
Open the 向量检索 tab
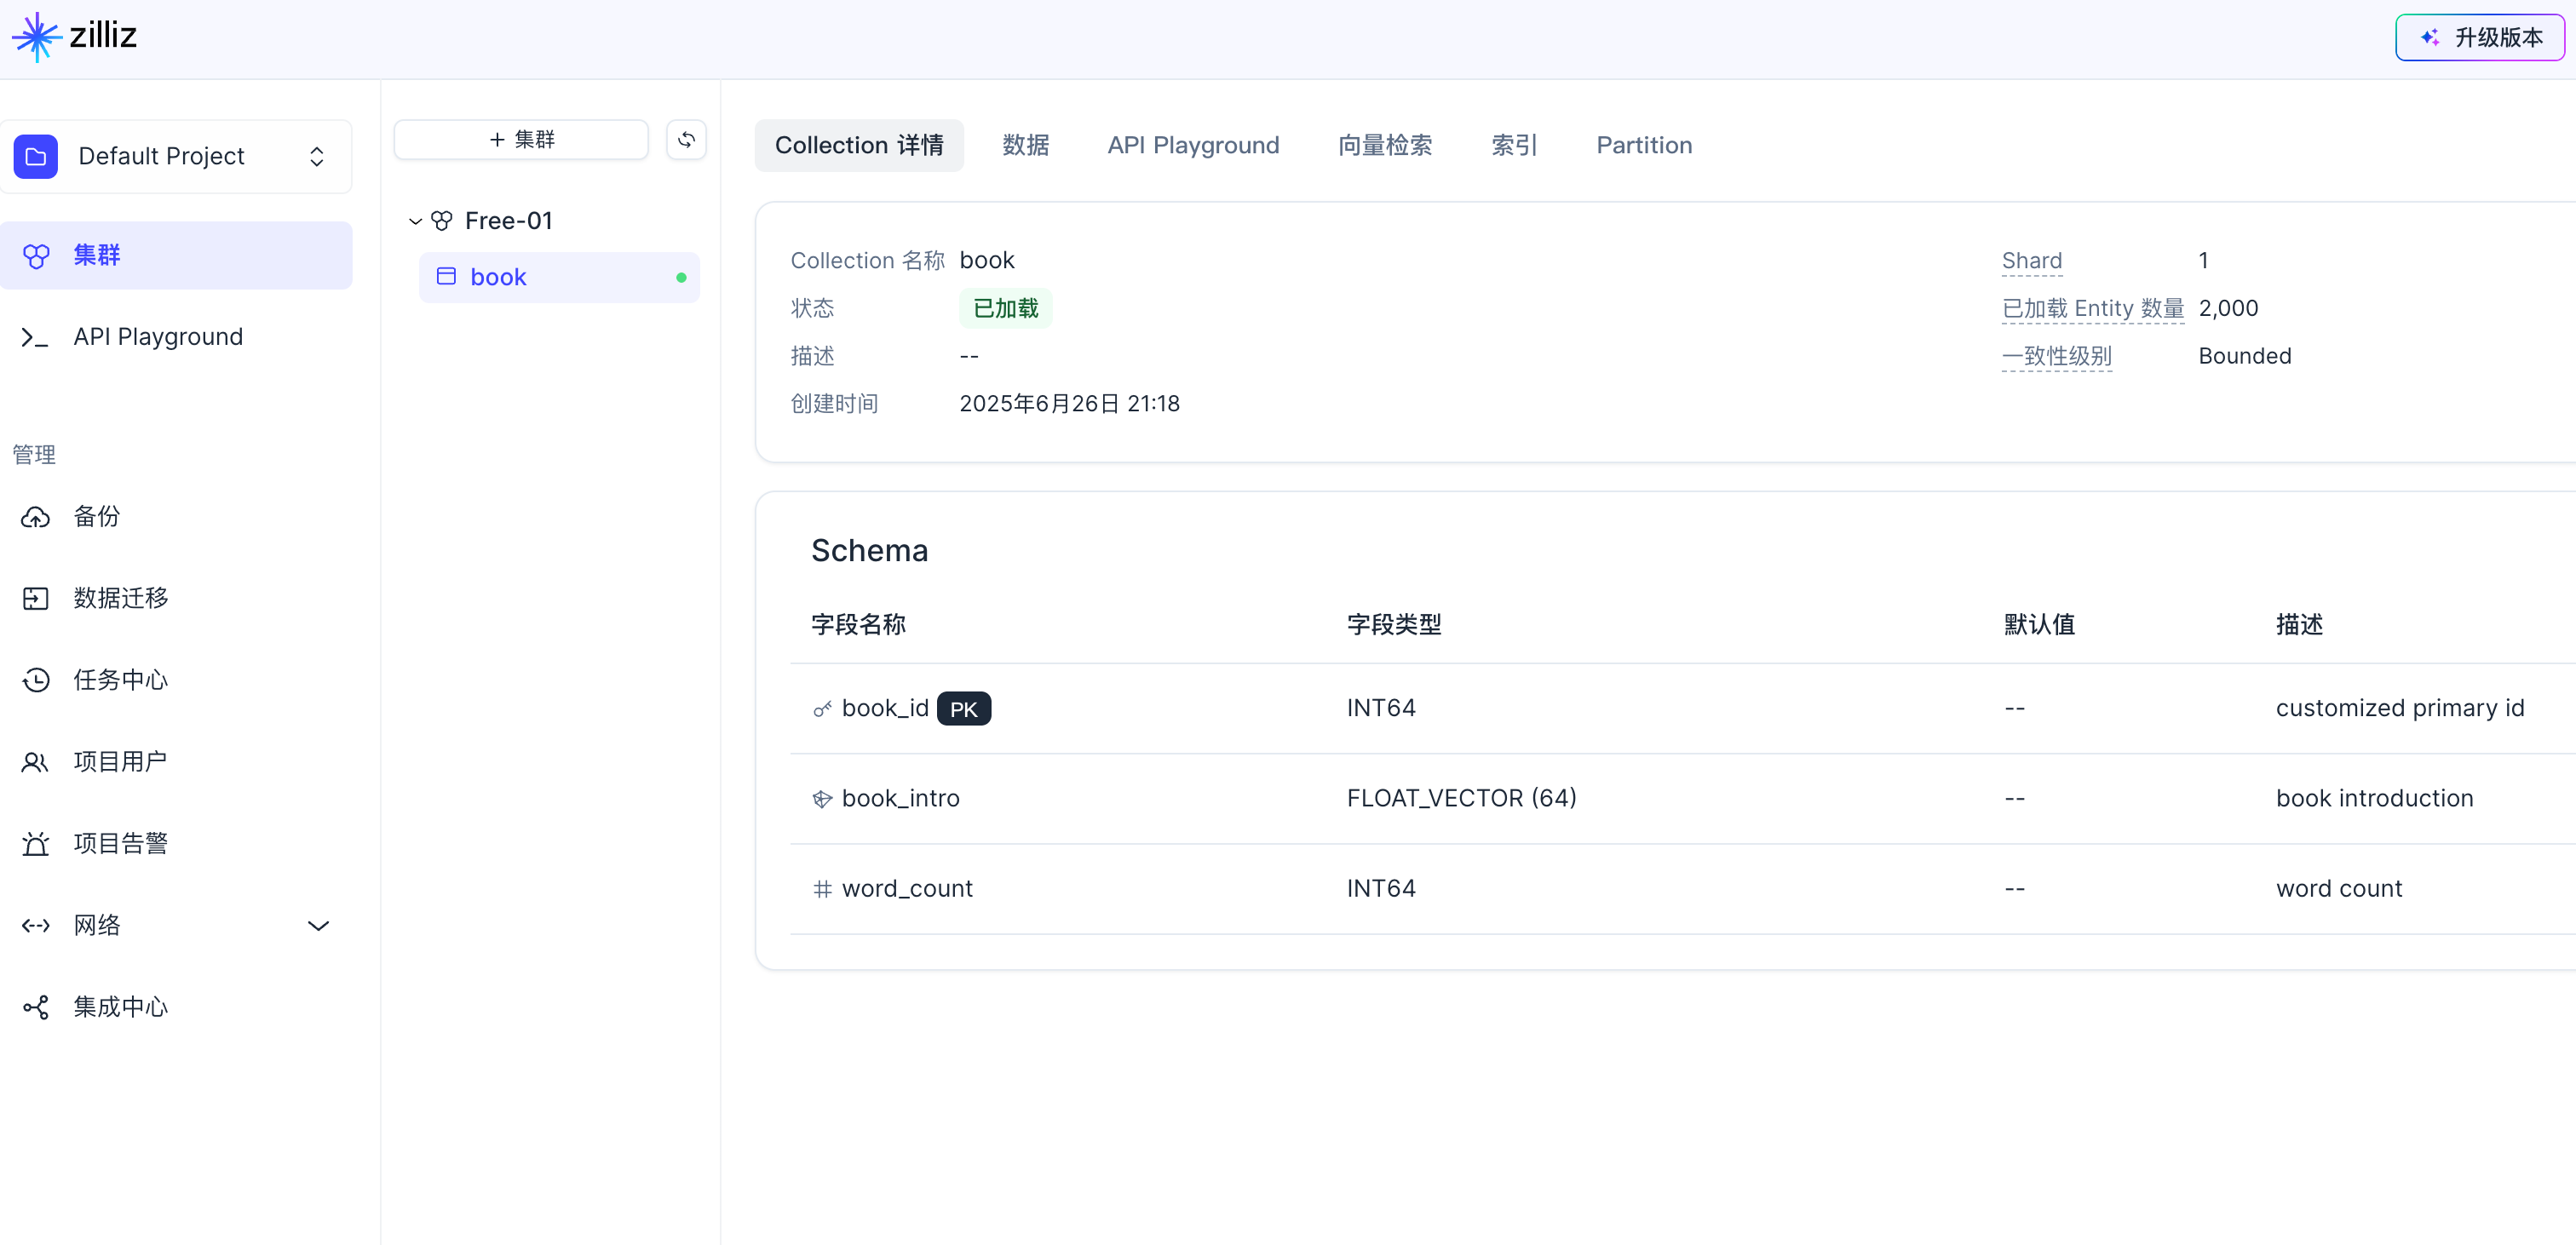point(1384,145)
